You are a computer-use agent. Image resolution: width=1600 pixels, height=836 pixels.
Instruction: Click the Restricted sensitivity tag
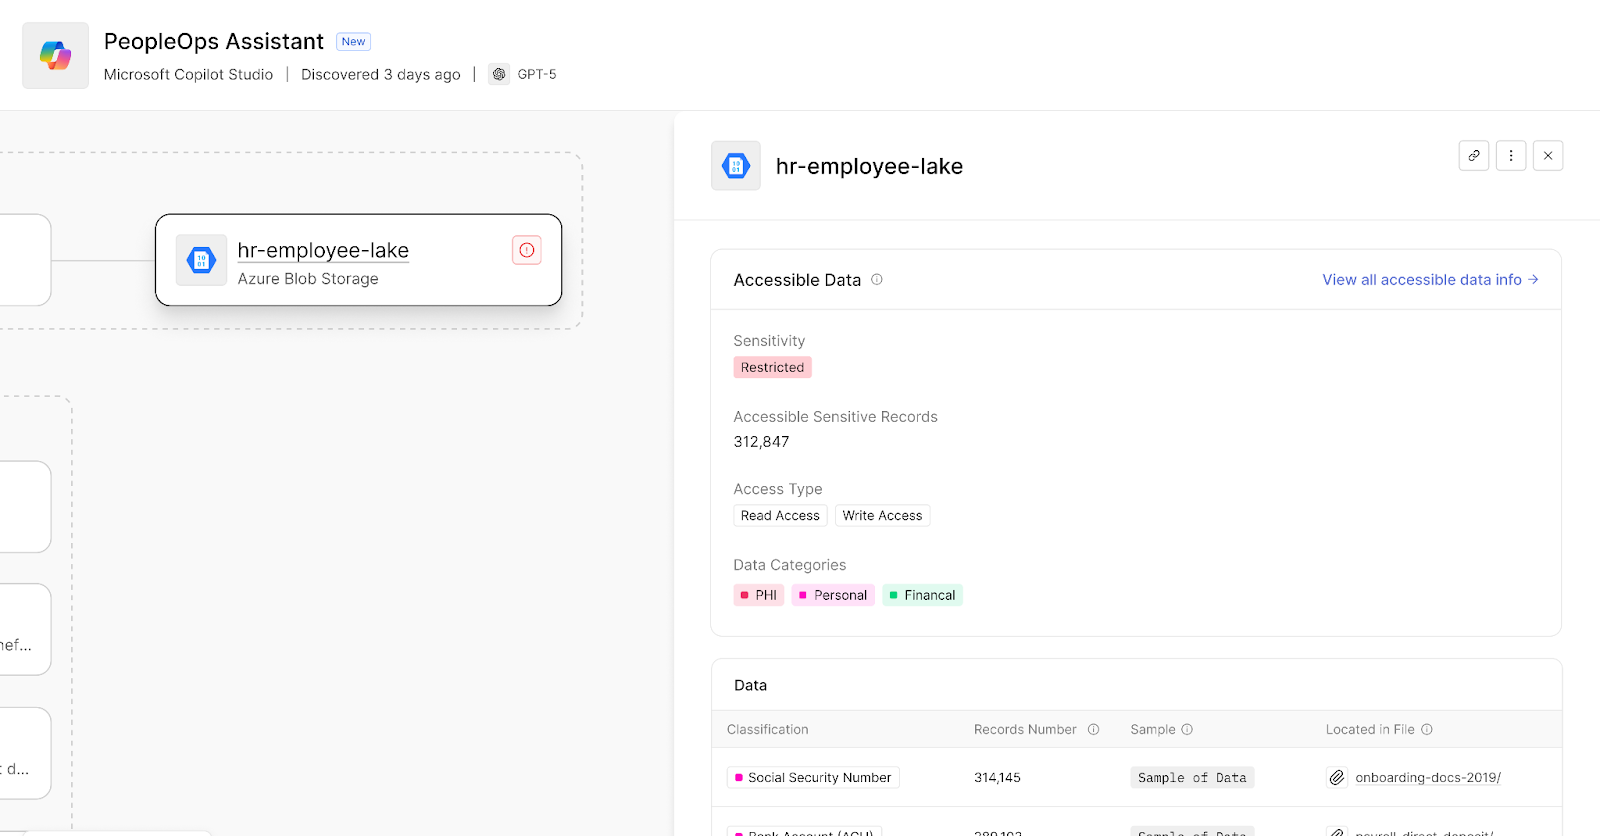(x=772, y=367)
